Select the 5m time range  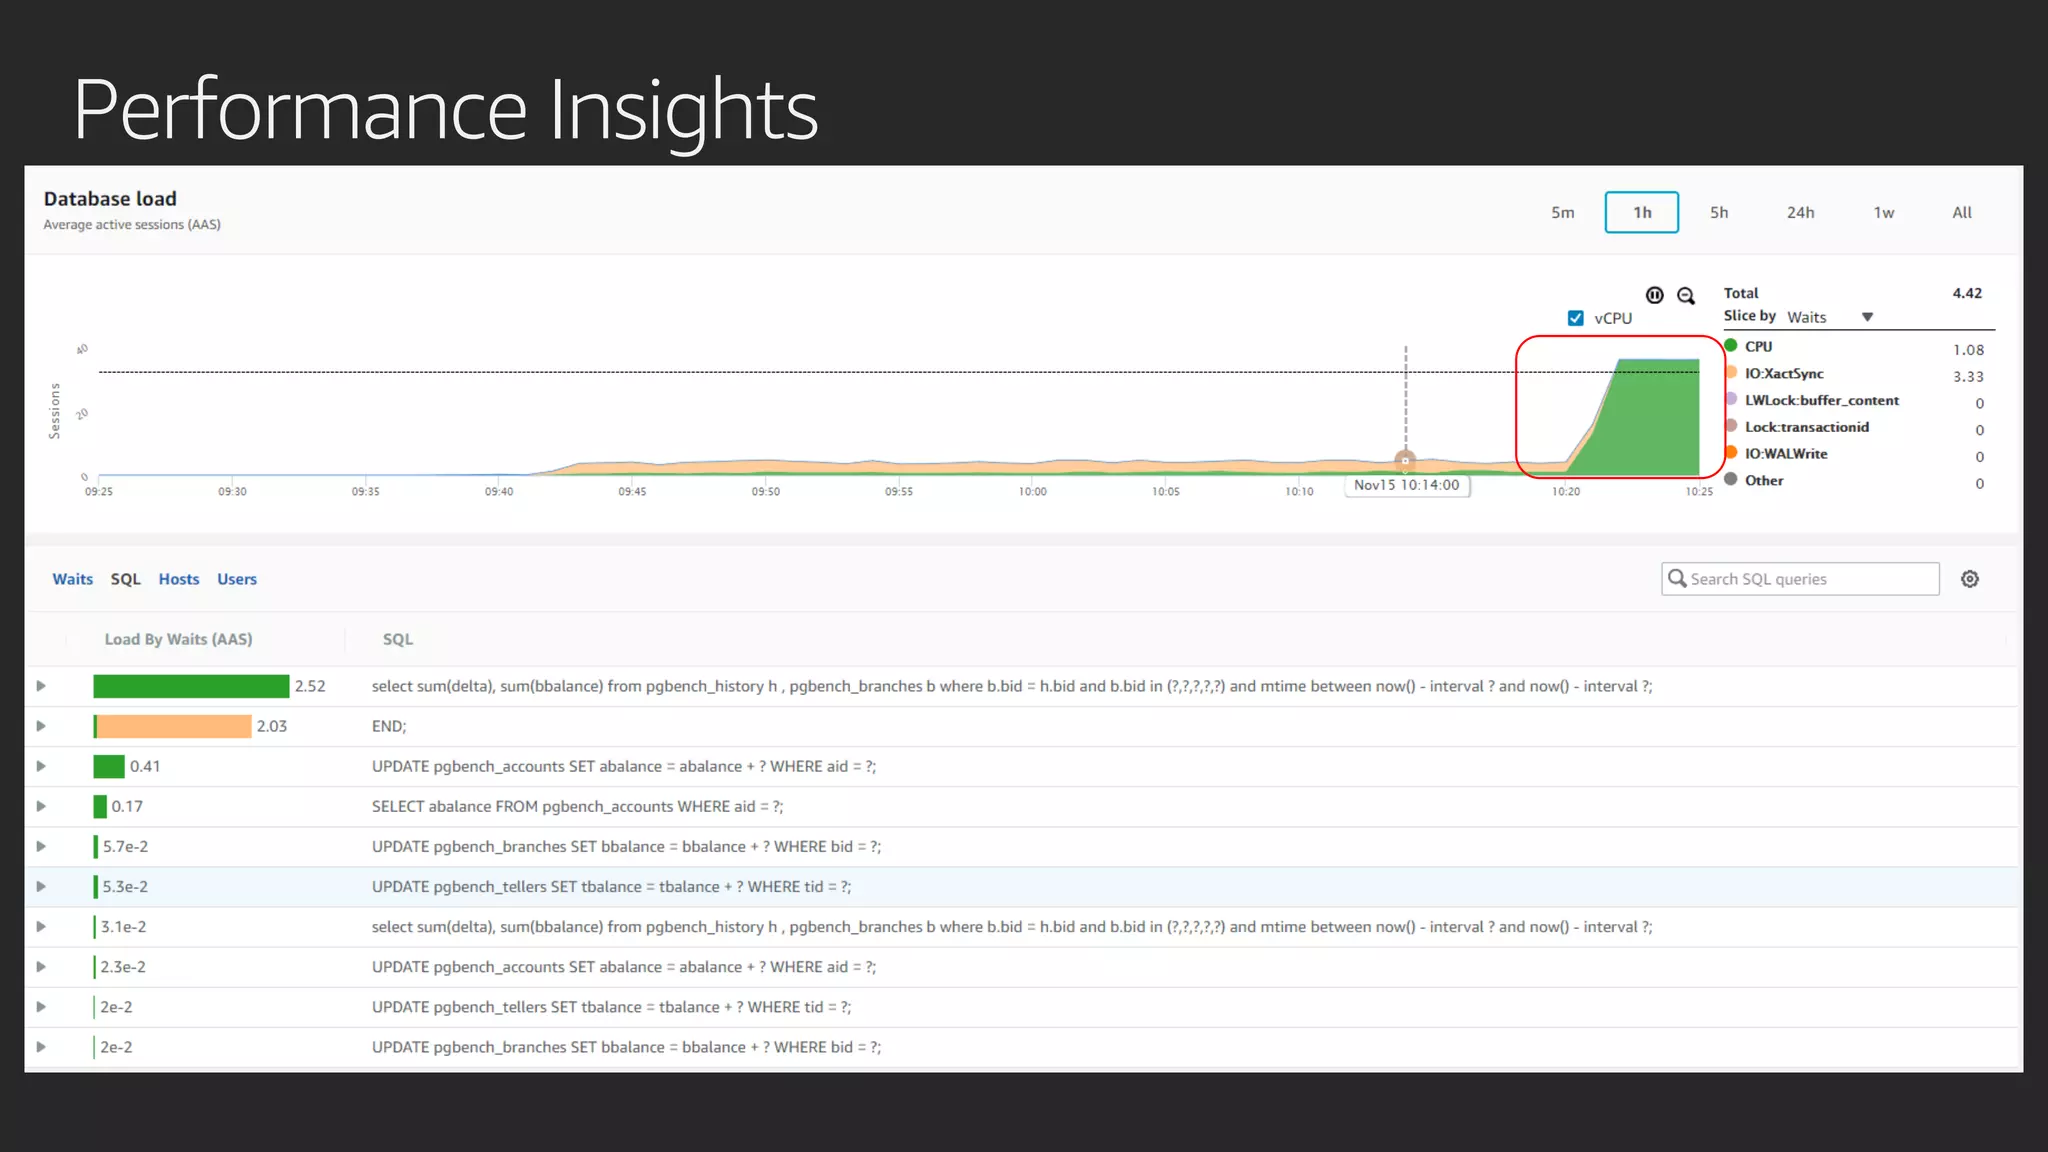coord(1563,212)
